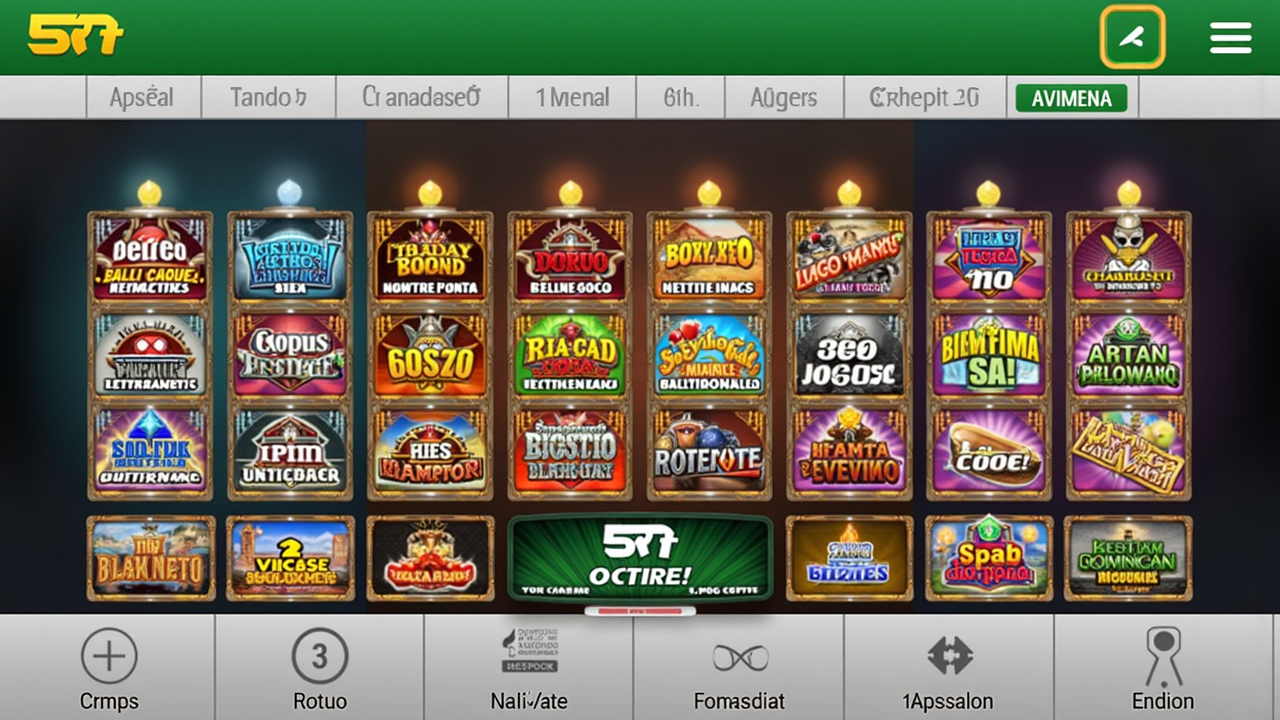1280x720 pixels.
Task: Launch the ROTERUTE game tile
Action: [x=709, y=453]
